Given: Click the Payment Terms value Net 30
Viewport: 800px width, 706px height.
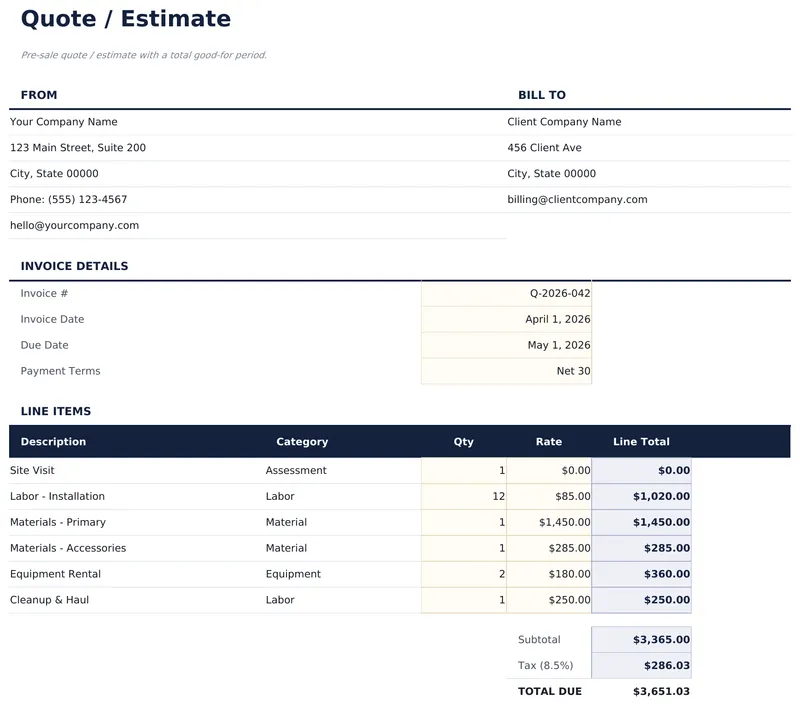Looking at the screenshot, I should point(506,372).
